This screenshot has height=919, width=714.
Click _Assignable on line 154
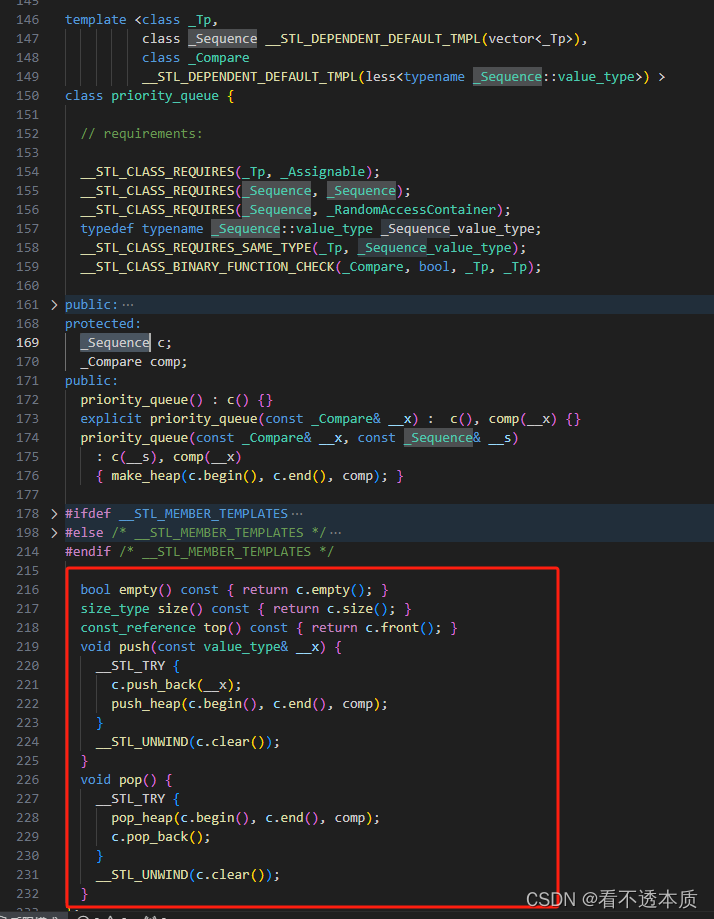322,172
